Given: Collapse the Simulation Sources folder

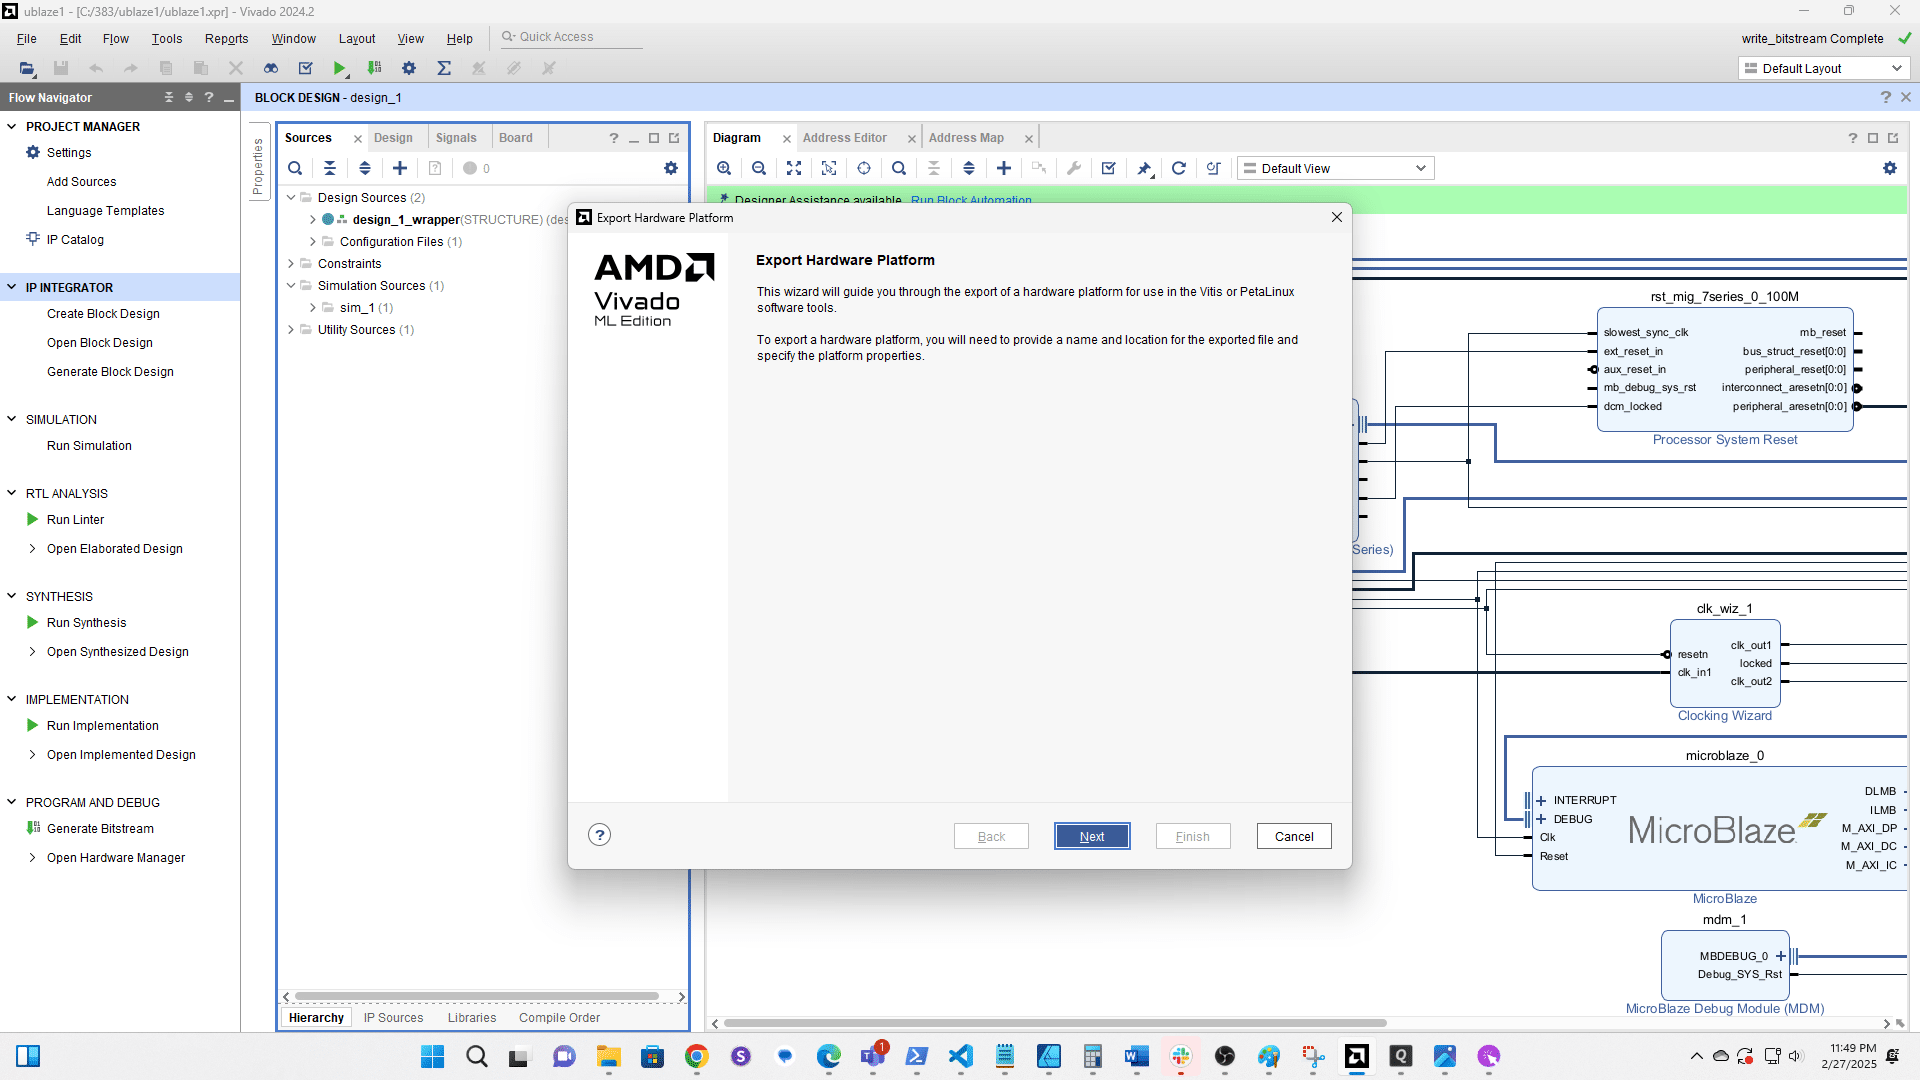Looking at the screenshot, I should pos(291,285).
